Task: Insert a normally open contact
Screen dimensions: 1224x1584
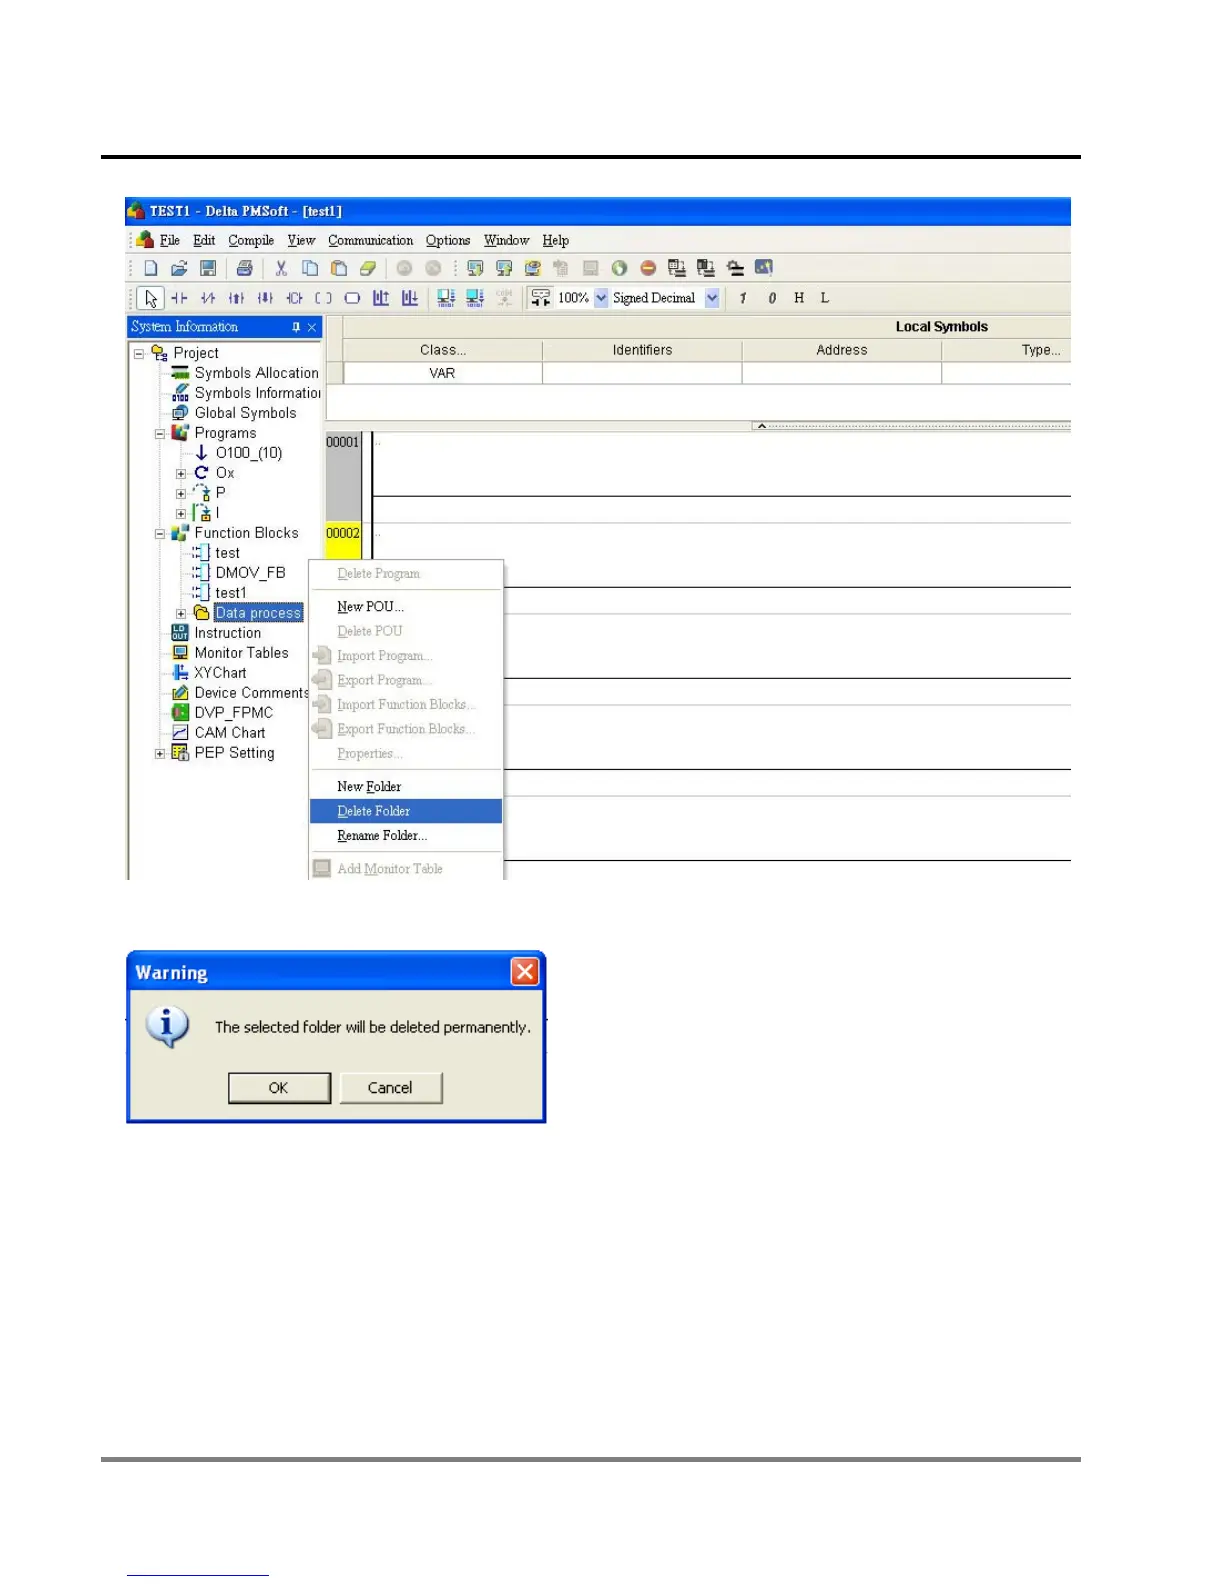Action: coord(179,298)
